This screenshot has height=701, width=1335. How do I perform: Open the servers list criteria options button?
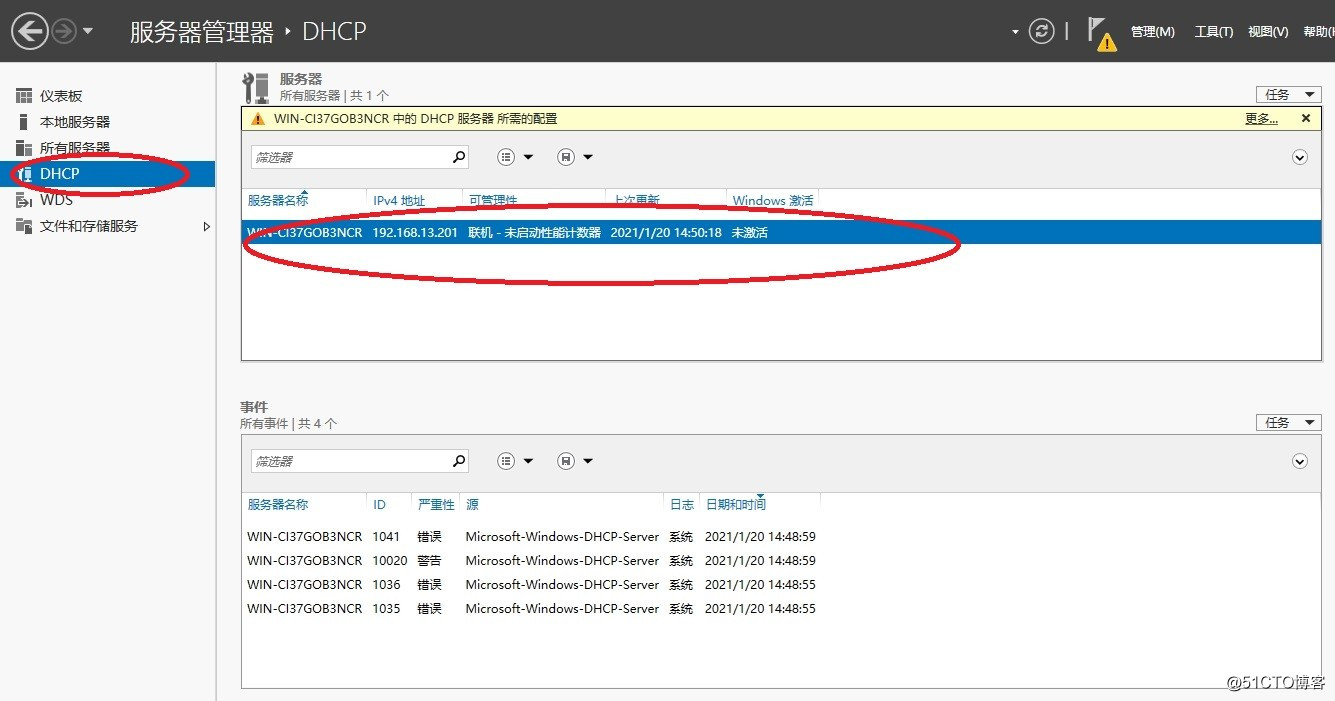[506, 157]
